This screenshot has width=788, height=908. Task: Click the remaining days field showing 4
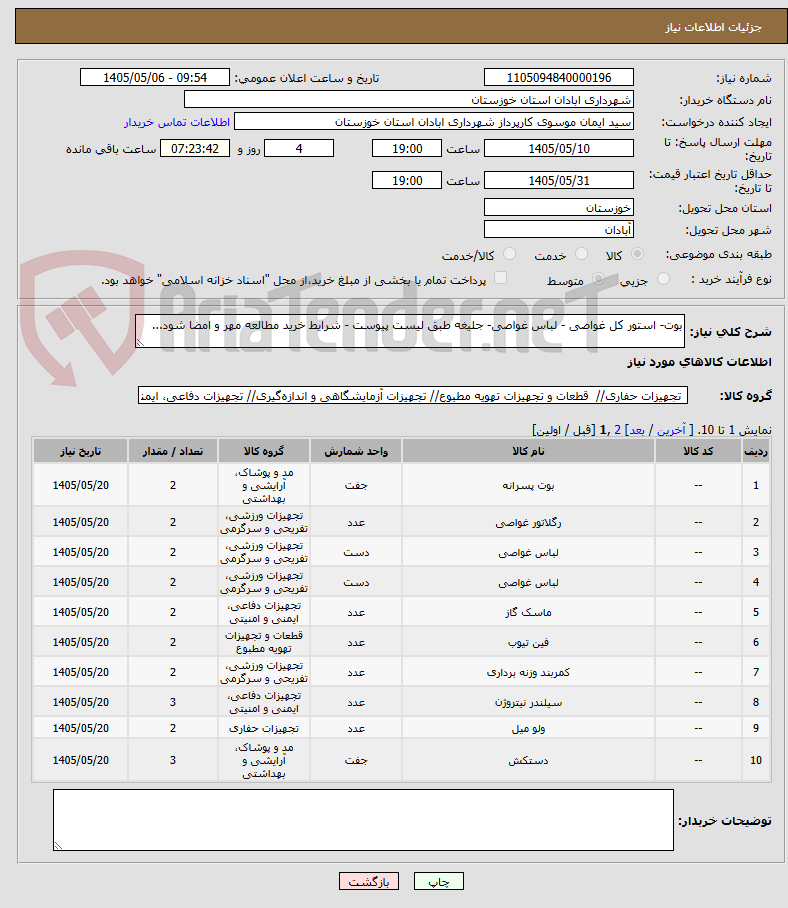(x=299, y=148)
